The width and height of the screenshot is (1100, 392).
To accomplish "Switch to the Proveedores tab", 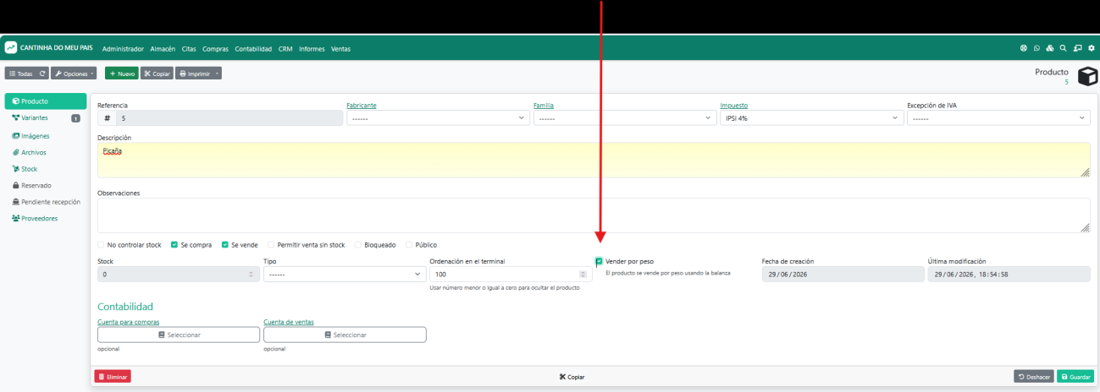I will (46, 218).
